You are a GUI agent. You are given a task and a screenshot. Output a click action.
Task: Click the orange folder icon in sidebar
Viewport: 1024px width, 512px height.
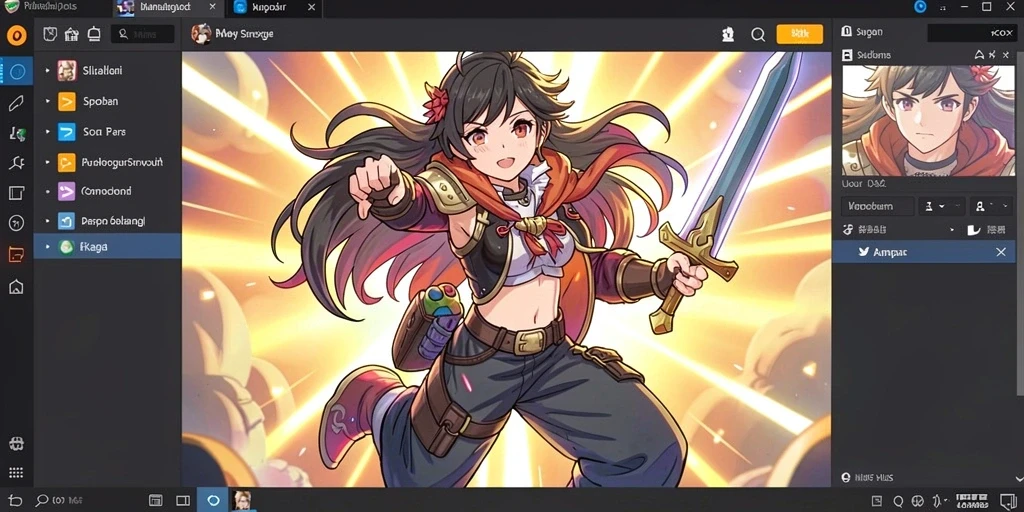point(16,255)
